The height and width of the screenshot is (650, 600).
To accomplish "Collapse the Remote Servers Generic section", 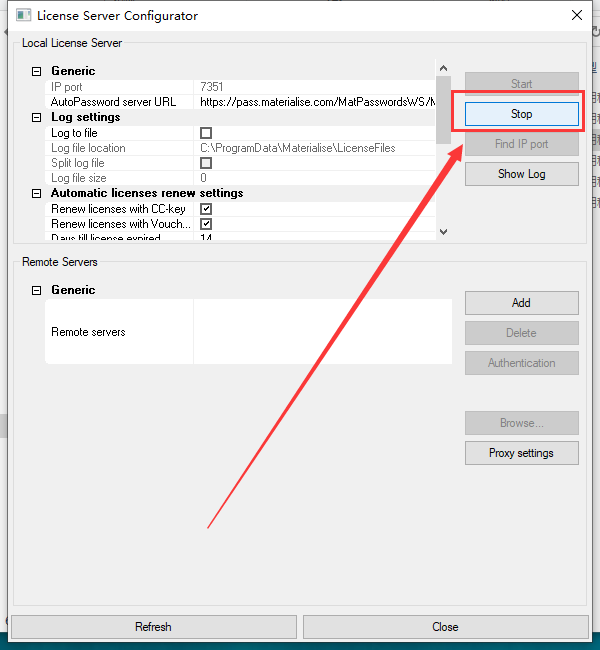I will [x=37, y=290].
